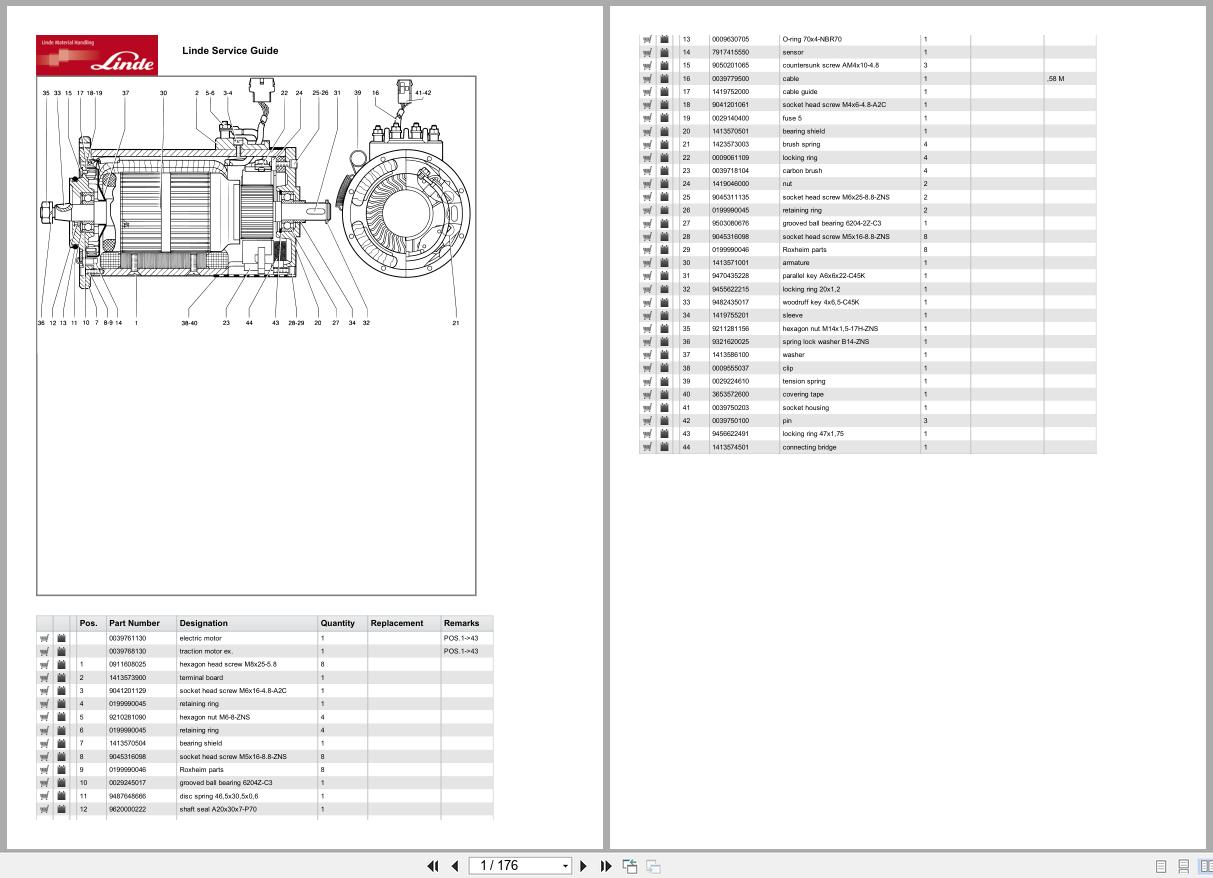Click the cart icon beside fuse 5 row
1213x878 pixels.
(647, 118)
